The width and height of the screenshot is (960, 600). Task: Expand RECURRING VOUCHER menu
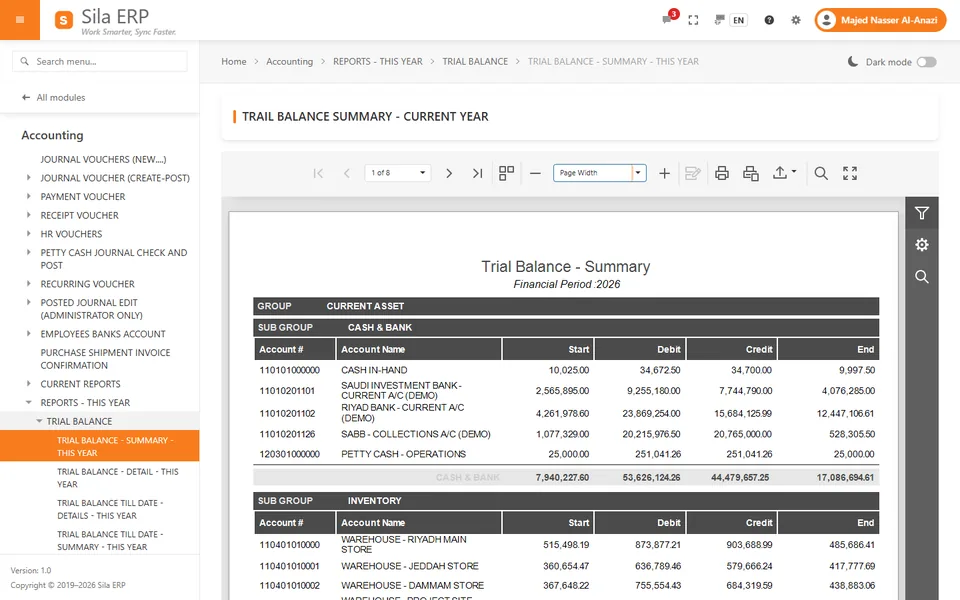(29, 283)
